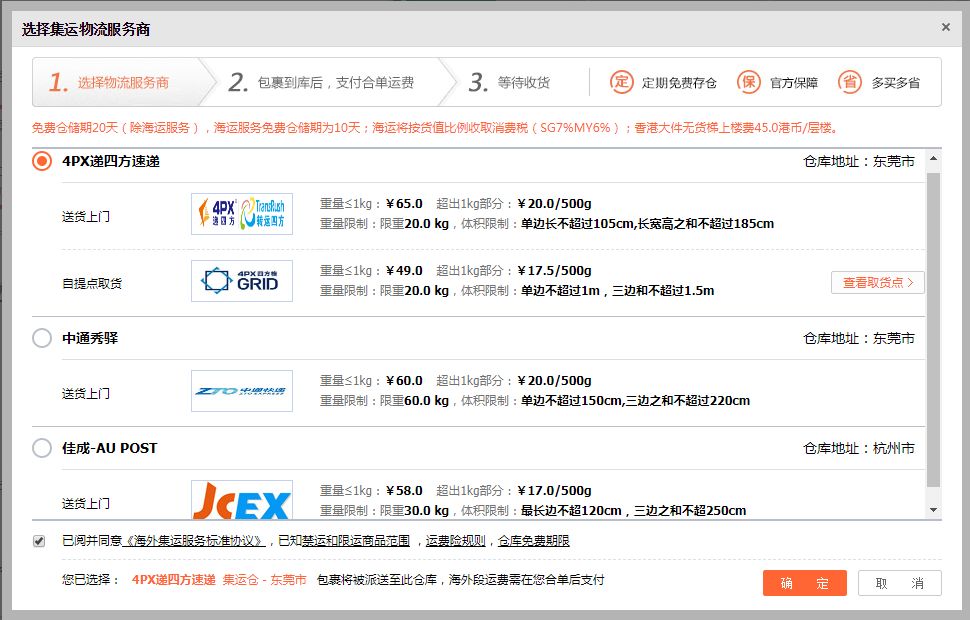Click the 4PX递四方 logo for 送货上门
The image size is (970, 620).
click(219, 212)
